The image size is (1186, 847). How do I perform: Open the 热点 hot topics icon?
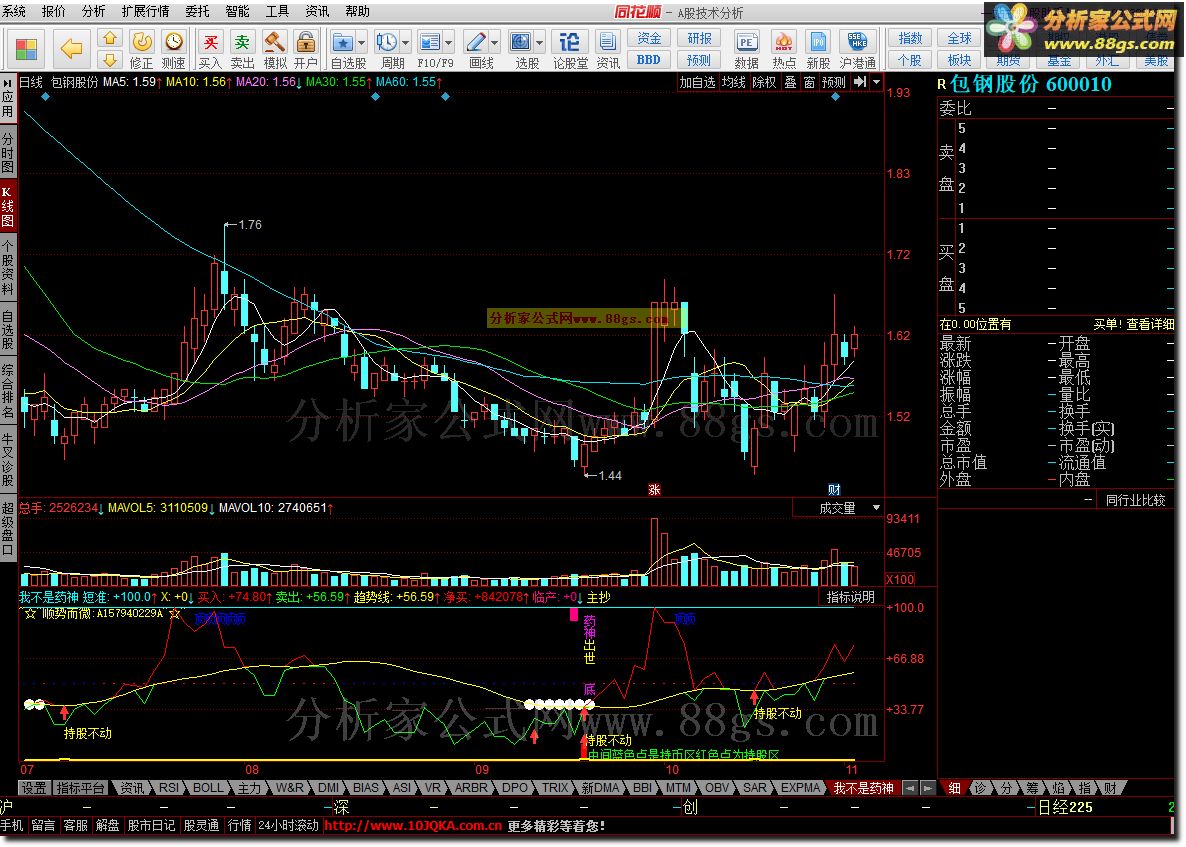pos(784,49)
